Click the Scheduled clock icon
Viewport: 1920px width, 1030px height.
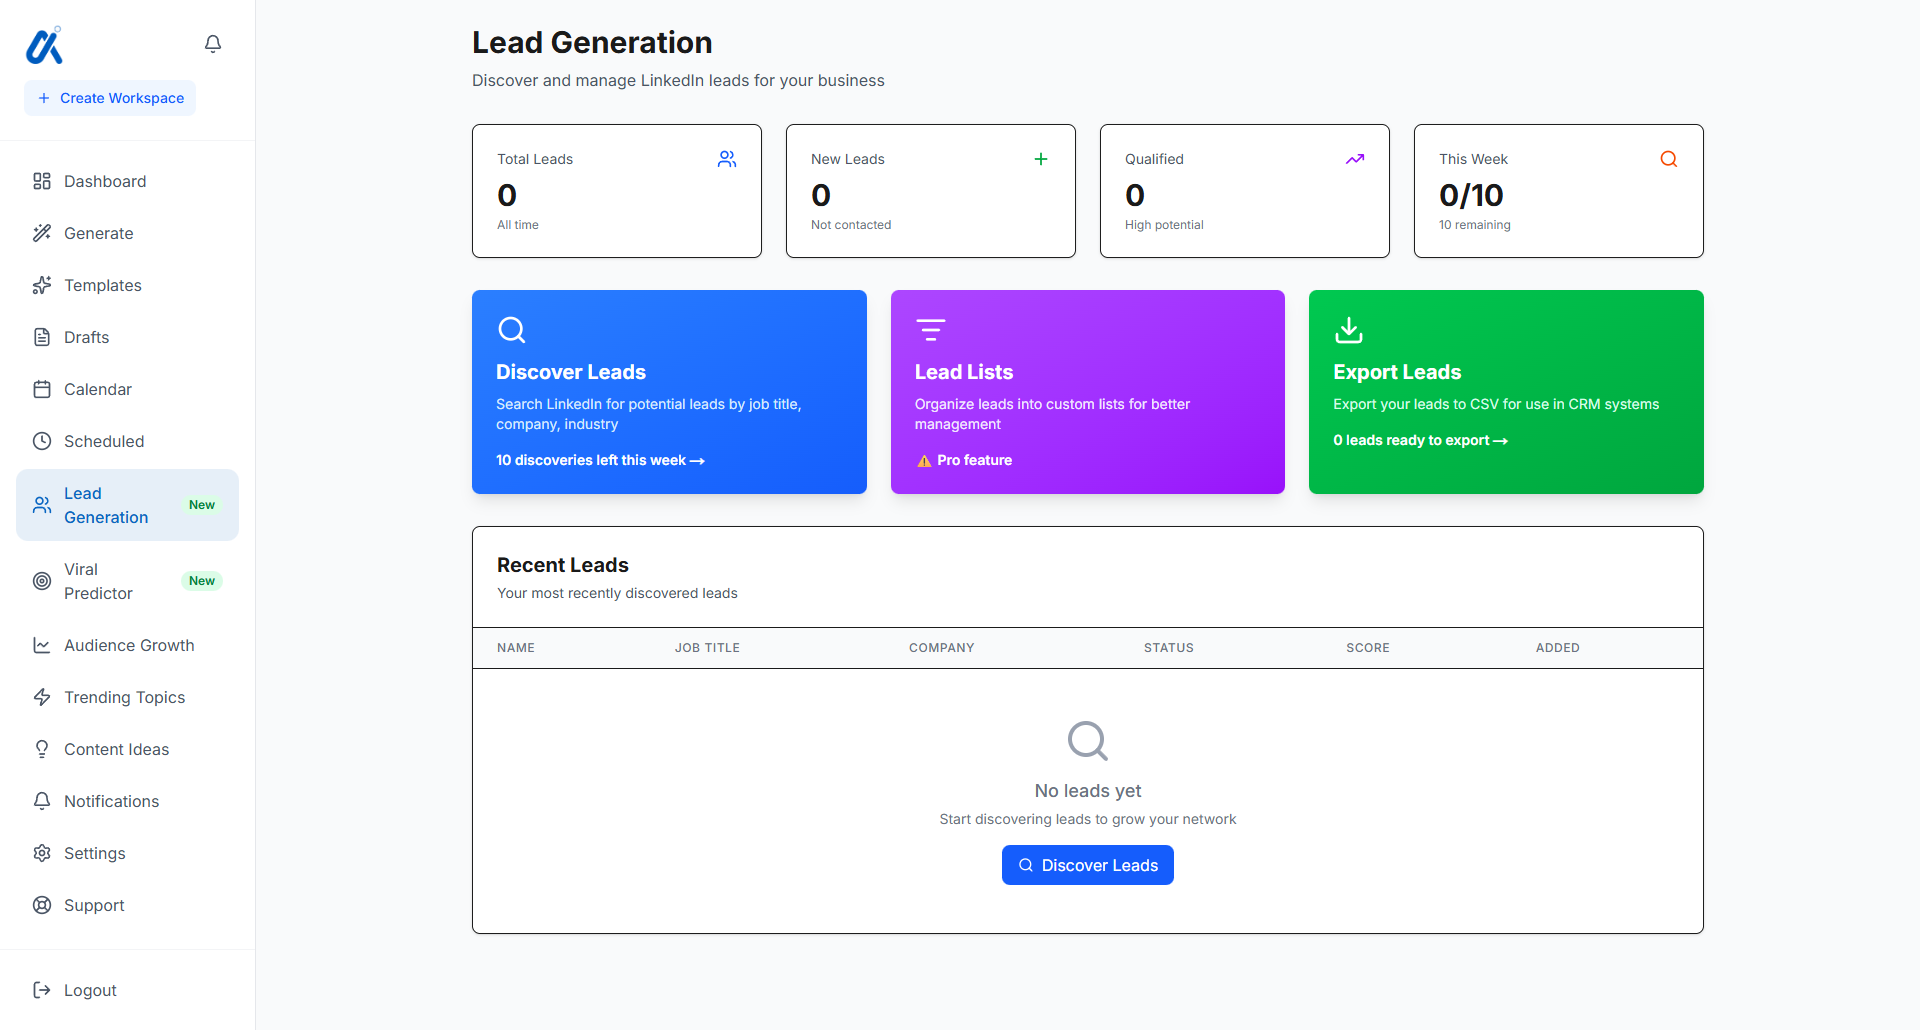click(x=42, y=441)
